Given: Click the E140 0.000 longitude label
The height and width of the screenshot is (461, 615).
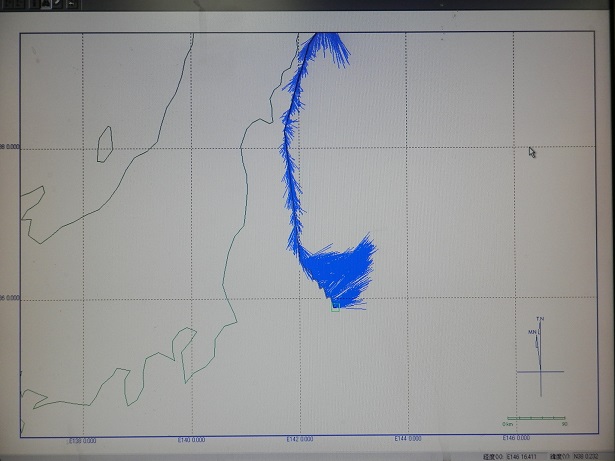Looking at the screenshot, I should point(191,440).
